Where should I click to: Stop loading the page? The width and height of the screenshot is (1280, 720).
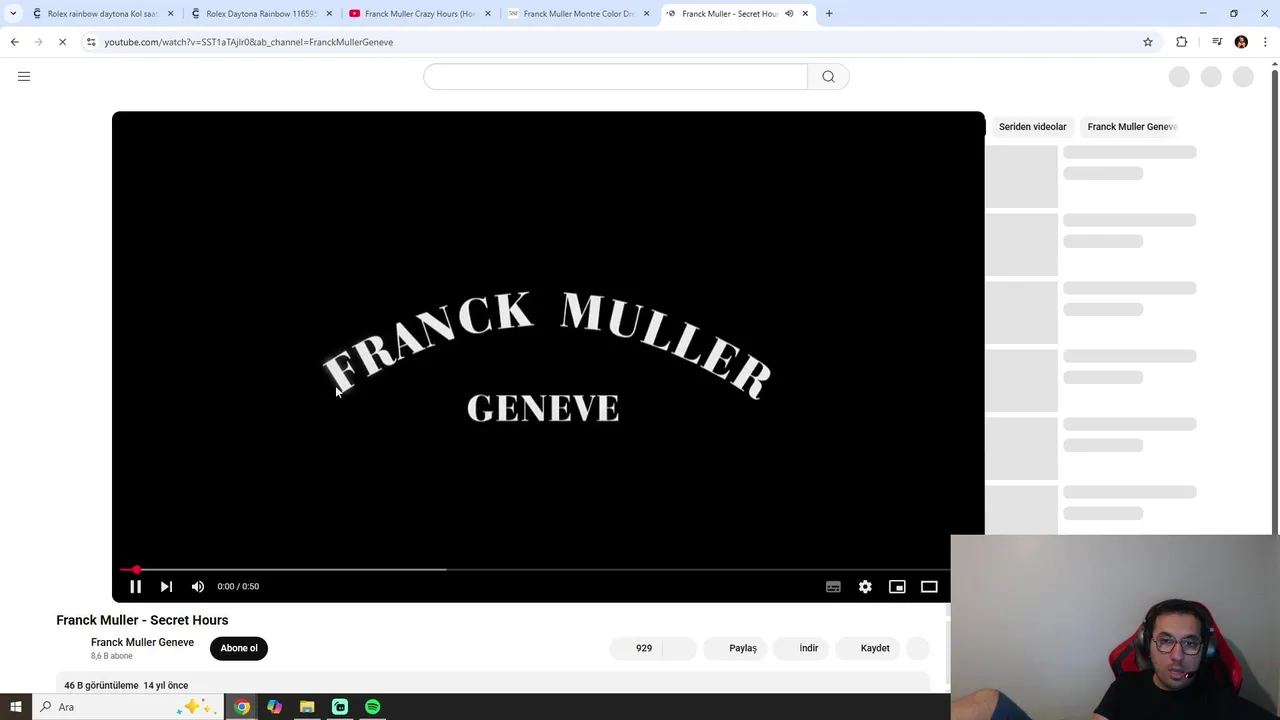(62, 42)
